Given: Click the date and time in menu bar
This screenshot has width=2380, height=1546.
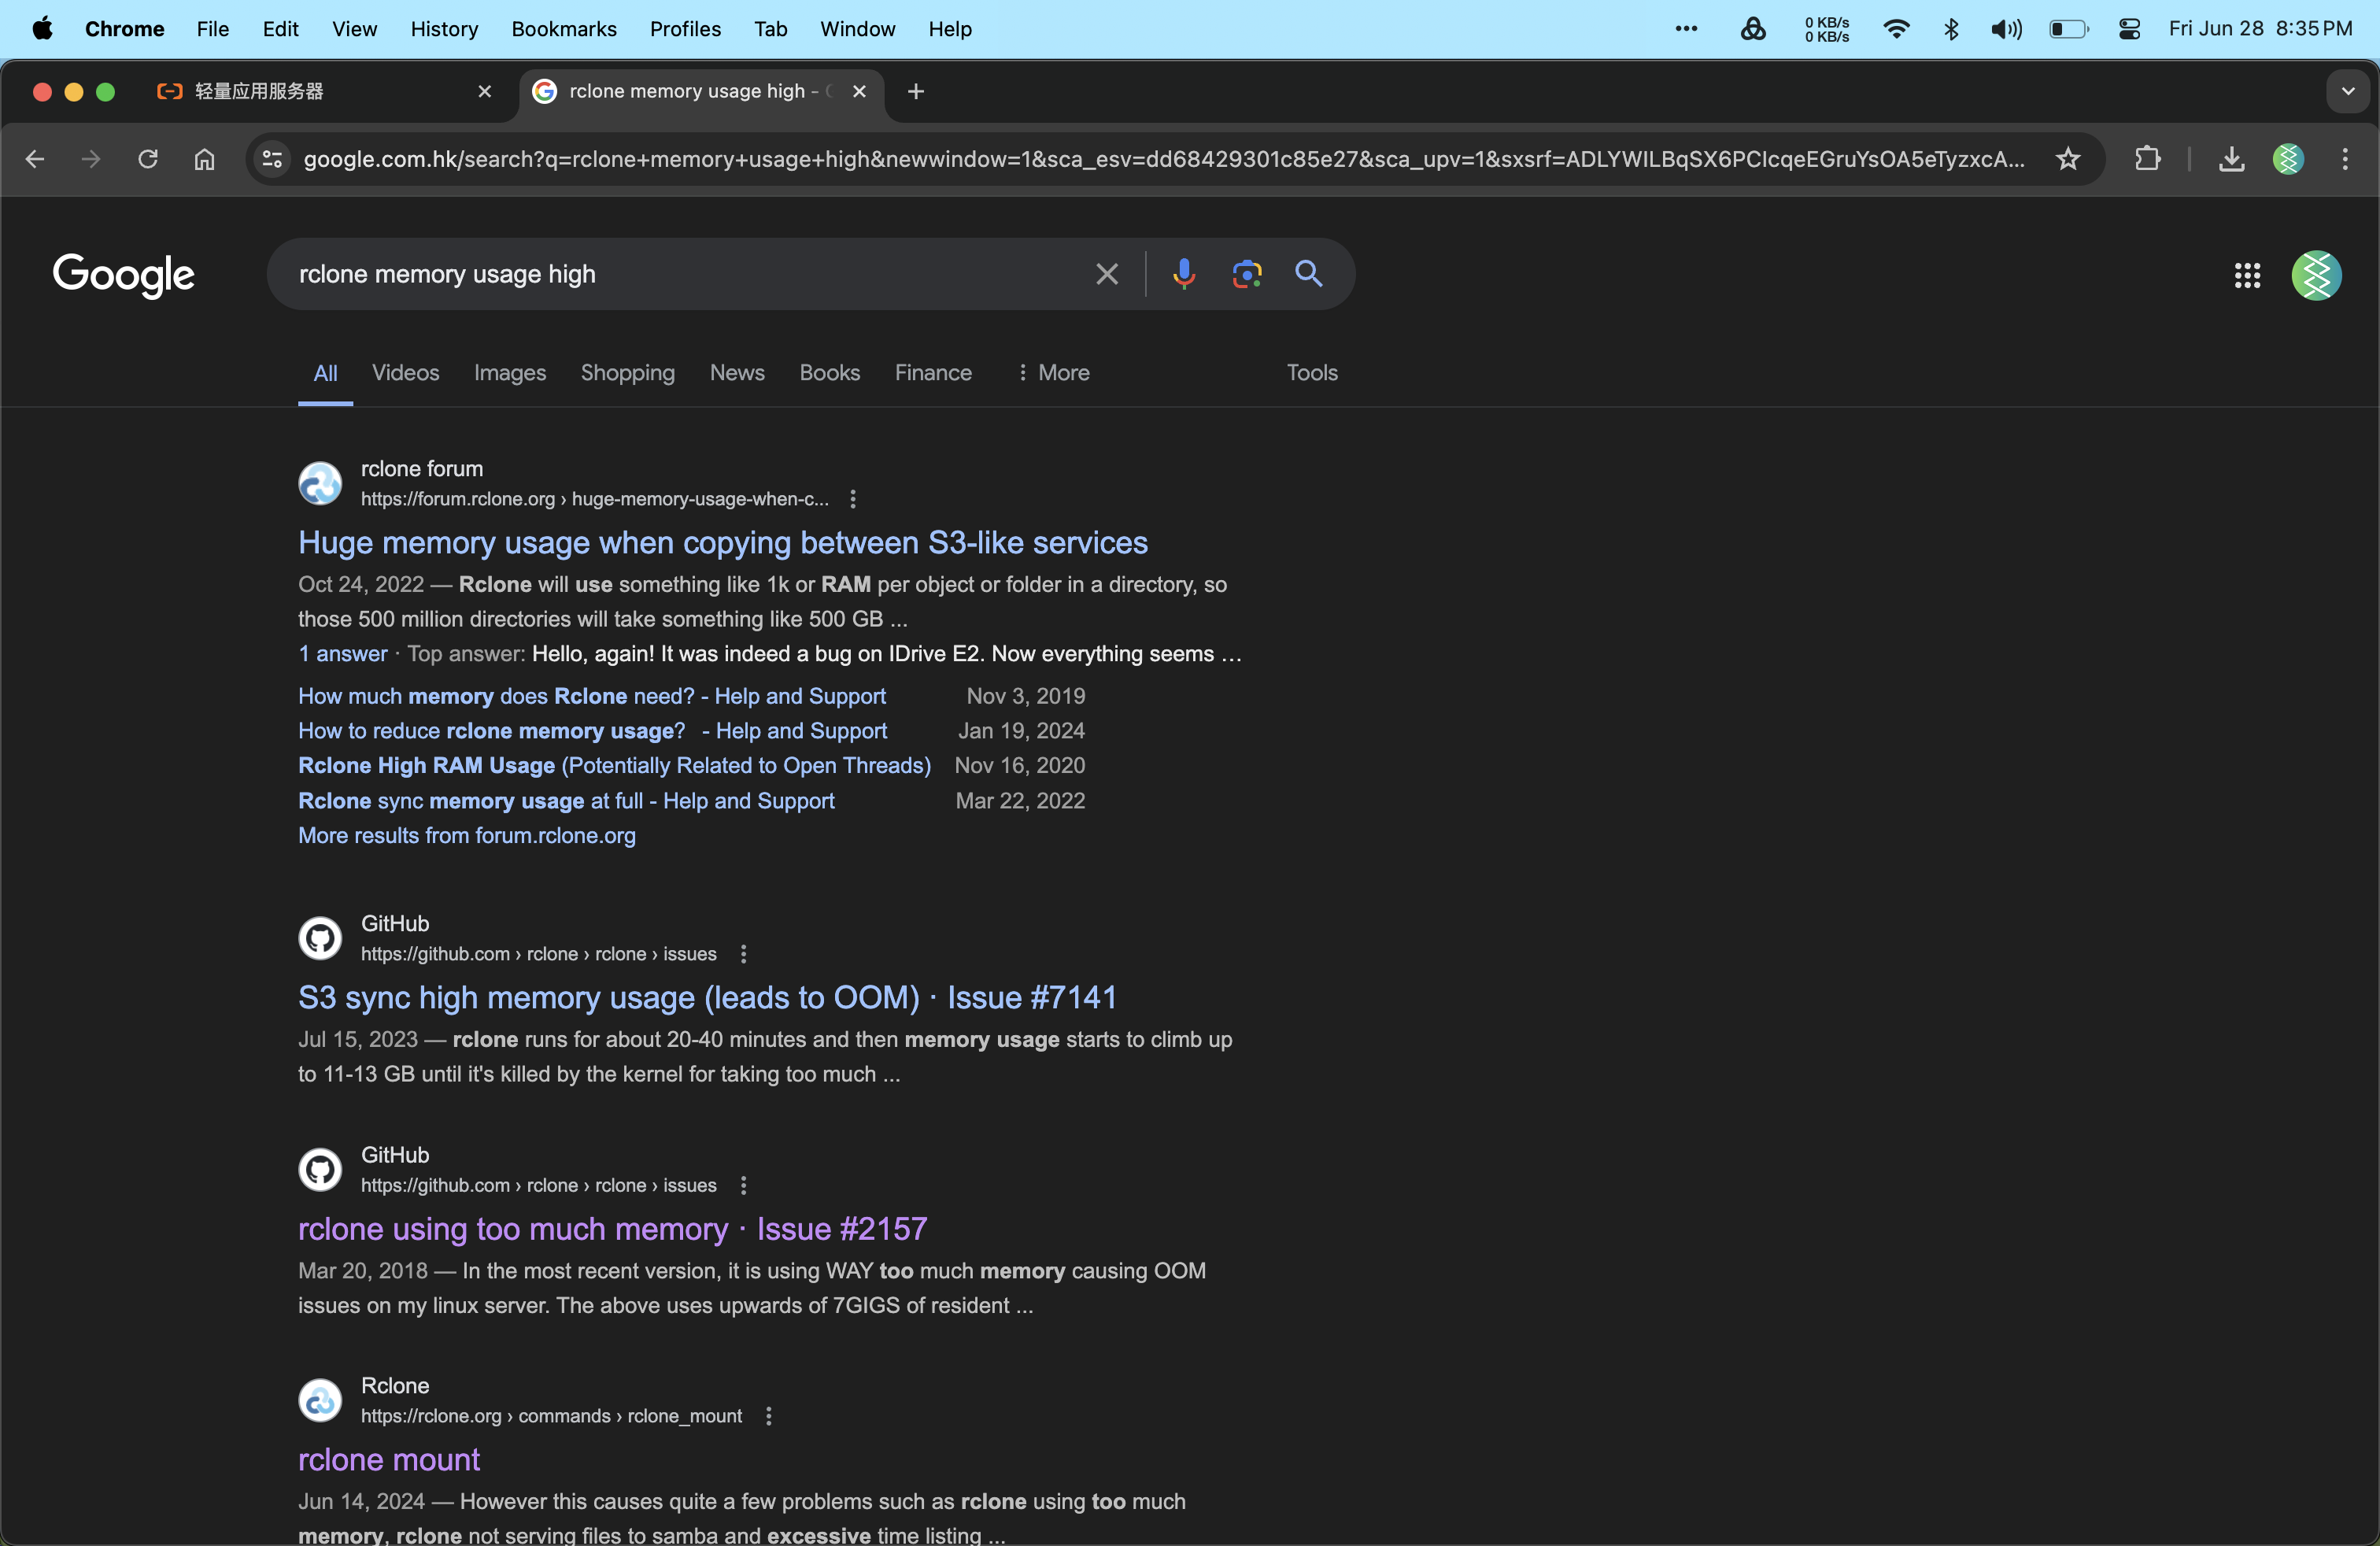Looking at the screenshot, I should coord(2260,29).
